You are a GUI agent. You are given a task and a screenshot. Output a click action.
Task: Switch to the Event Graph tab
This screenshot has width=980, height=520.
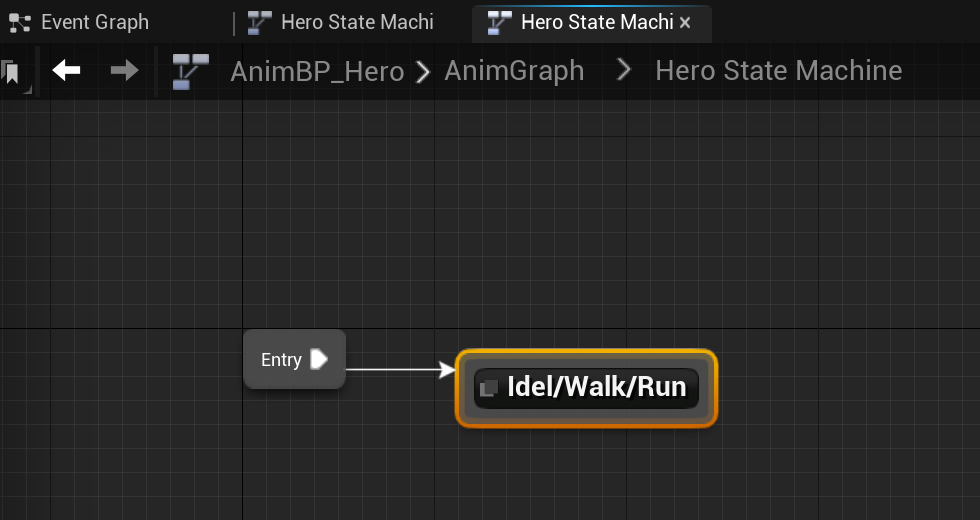point(94,22)
